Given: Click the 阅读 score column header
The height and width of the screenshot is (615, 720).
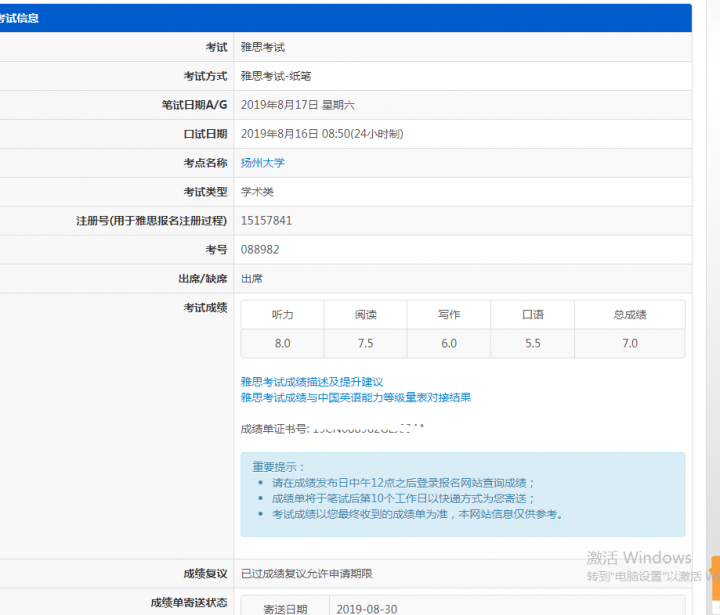Looking at the screenshot, I should tap(366, 315).
